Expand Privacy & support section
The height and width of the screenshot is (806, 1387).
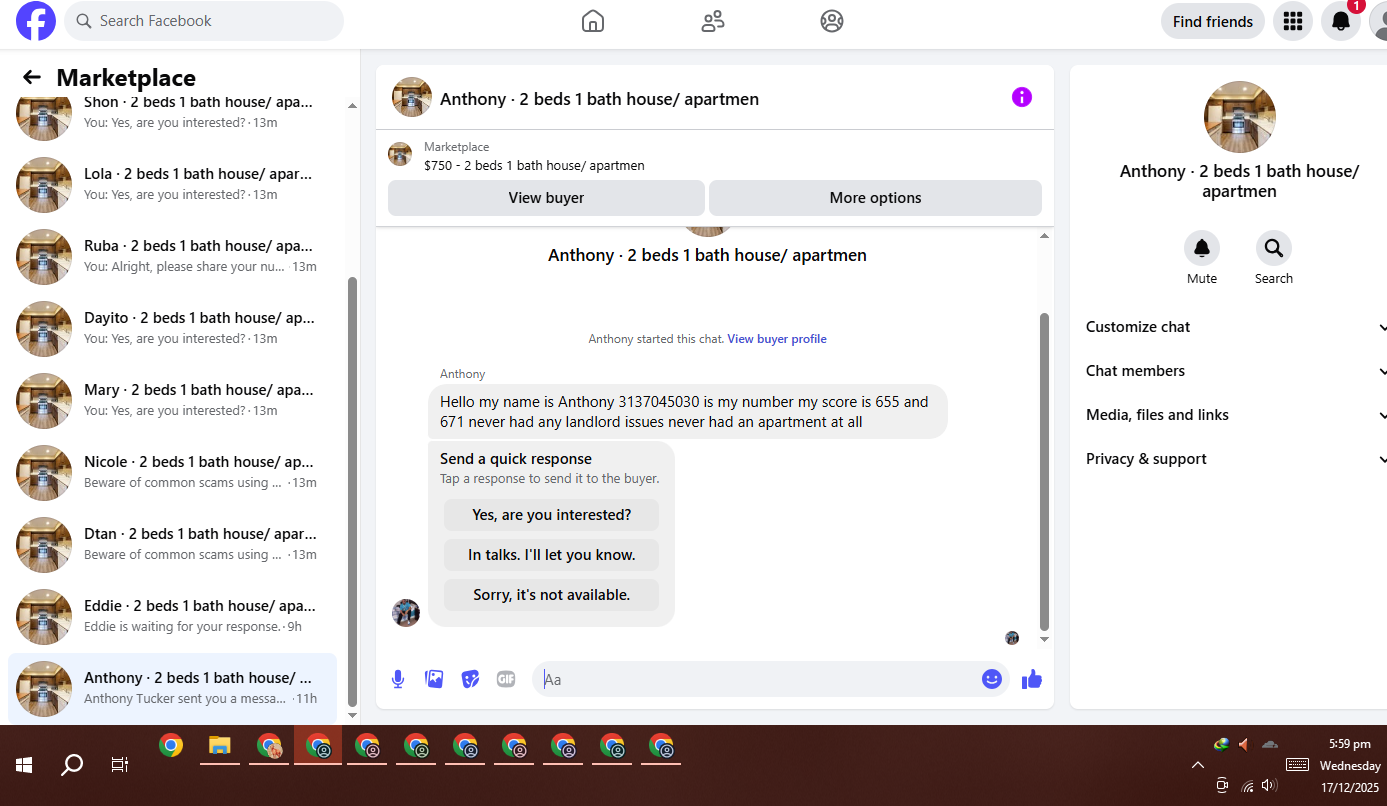1236,459
